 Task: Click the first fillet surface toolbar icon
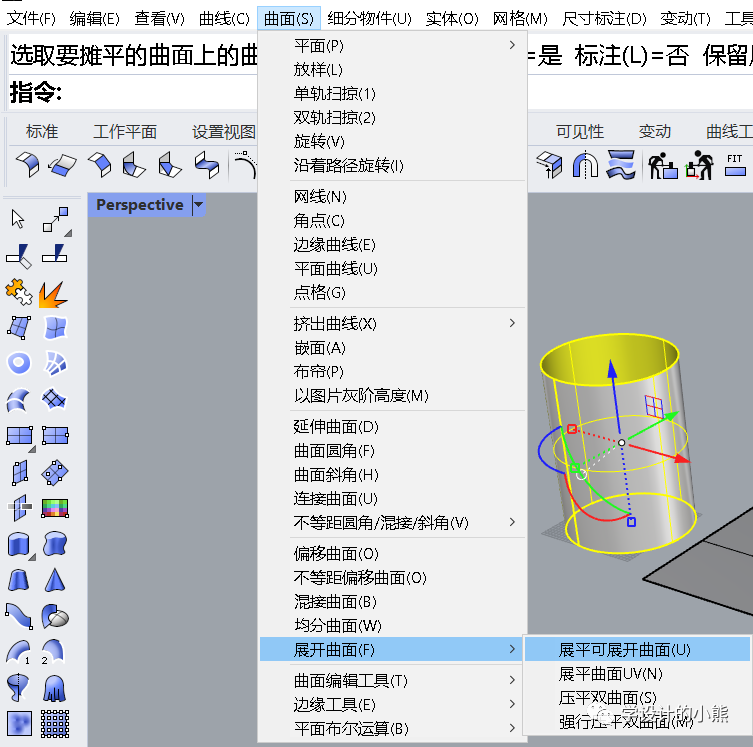pos(27,164)
